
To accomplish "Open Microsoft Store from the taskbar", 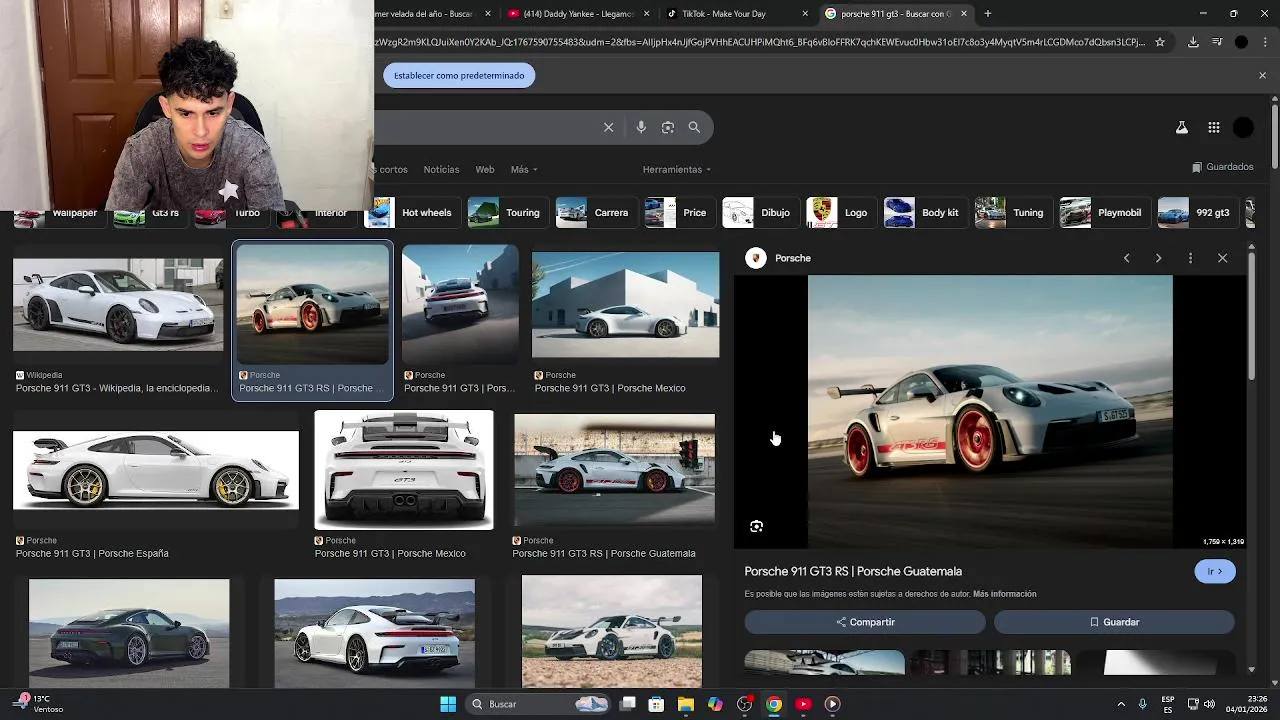I will click(656, 704).
